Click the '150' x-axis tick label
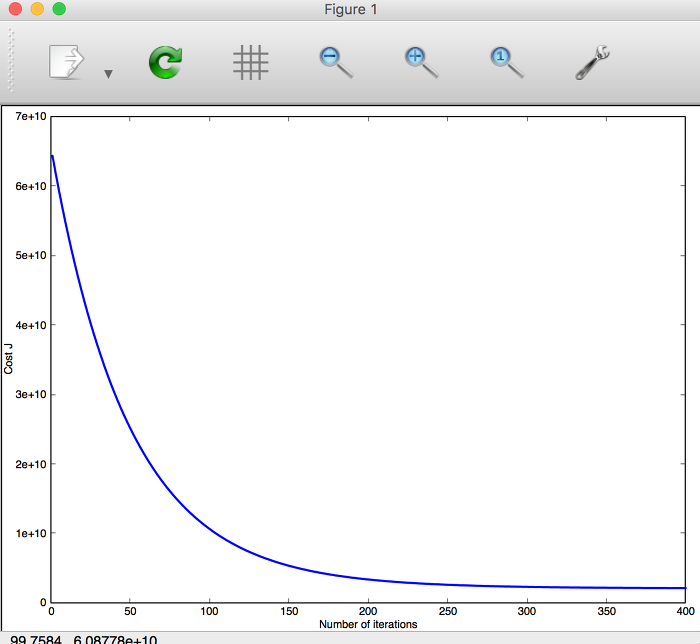Image resolution: width=700 pixels, height=644 pixels. point(289,611)
